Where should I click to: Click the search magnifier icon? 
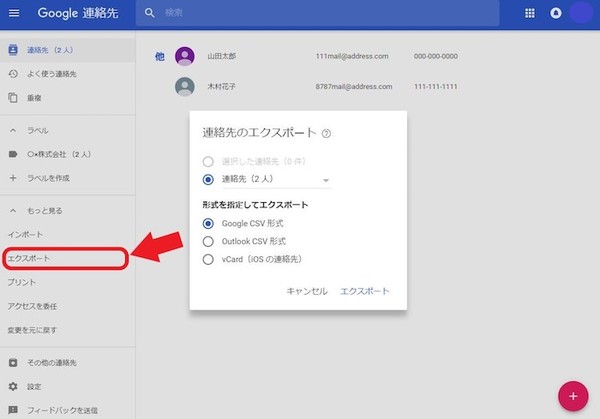149,14
